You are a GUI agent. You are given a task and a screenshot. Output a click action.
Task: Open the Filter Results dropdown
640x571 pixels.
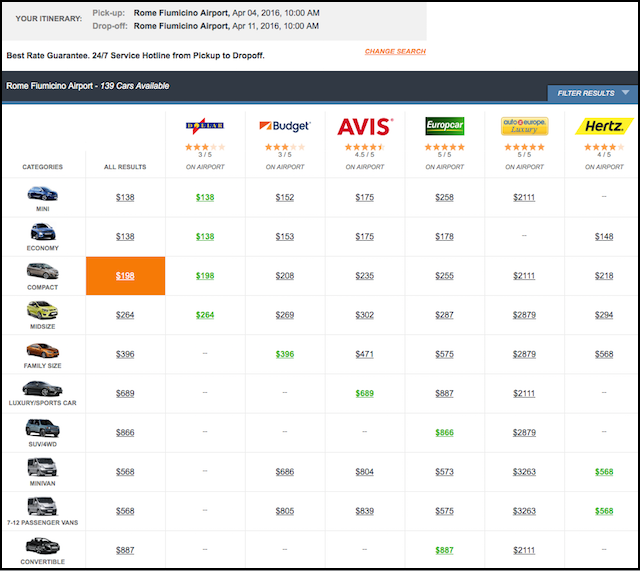pos(593,93)
